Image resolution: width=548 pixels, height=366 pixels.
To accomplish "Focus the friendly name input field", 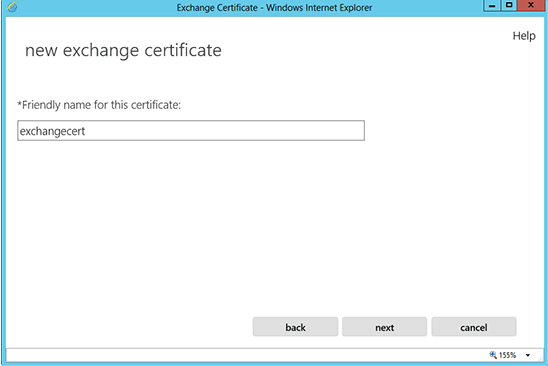I will (191, 131).
